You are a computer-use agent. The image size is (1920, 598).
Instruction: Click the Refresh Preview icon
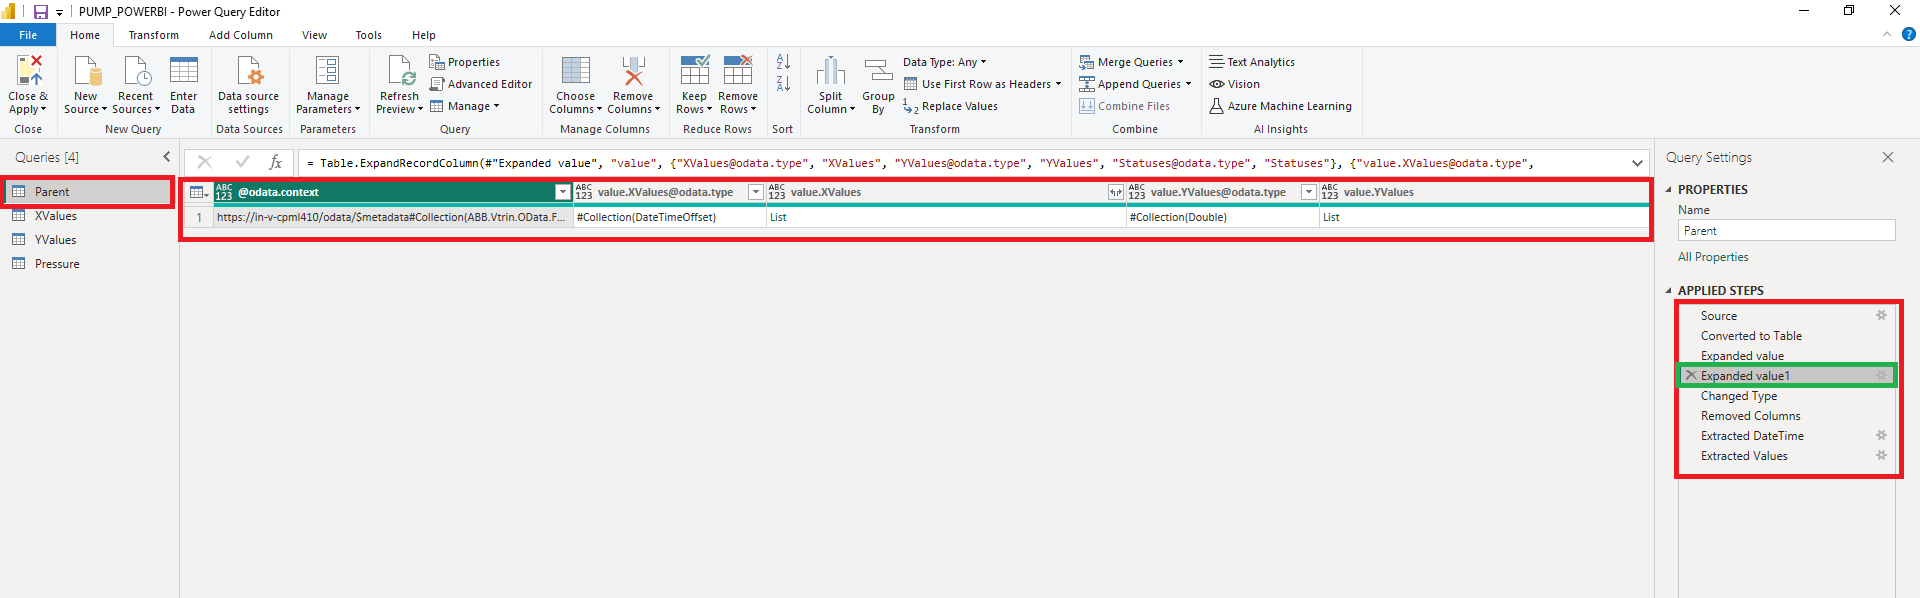(400, 71)
